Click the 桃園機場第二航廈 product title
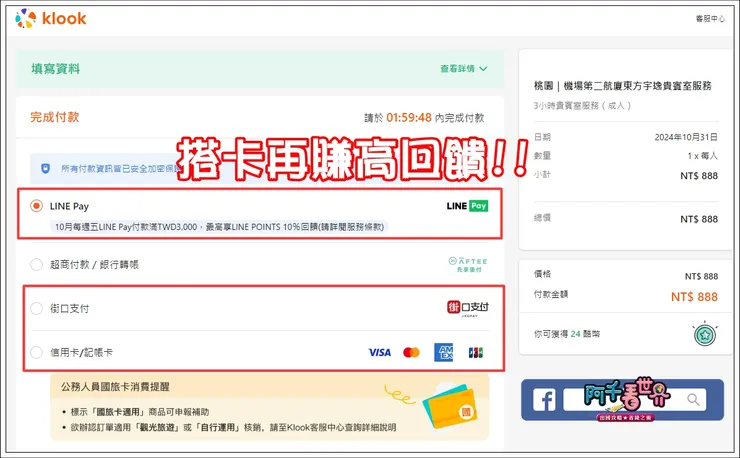The width and height of the screenshot is (740, 458). coord(623,86)
